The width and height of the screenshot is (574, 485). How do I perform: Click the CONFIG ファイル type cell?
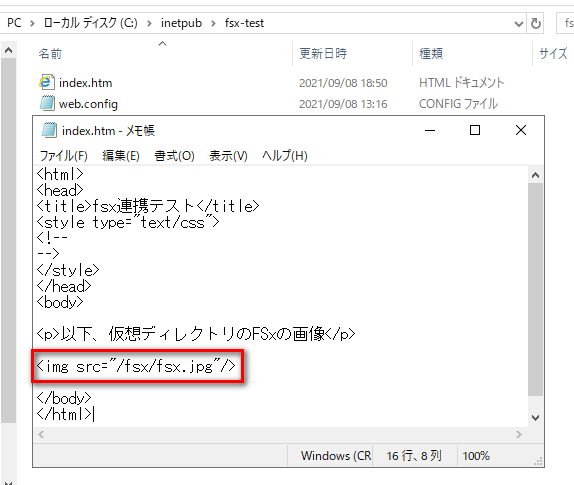458,104
